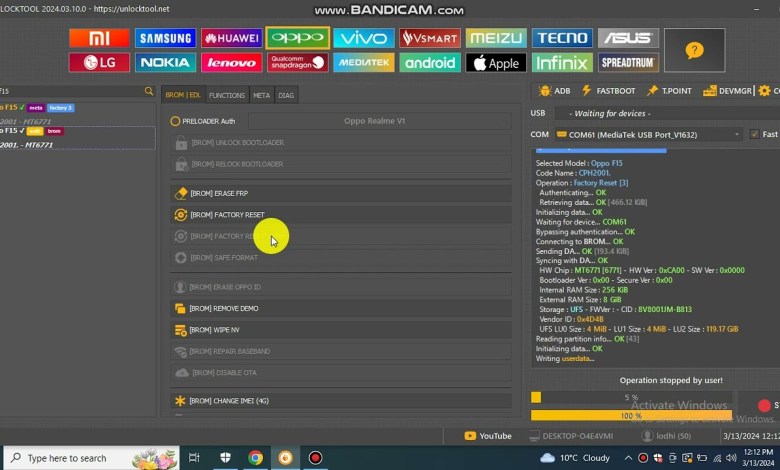Click [BROM] SAFE FORMAT button
The width and height of the screenshot is (780, 470).
(x=341, y=258)
